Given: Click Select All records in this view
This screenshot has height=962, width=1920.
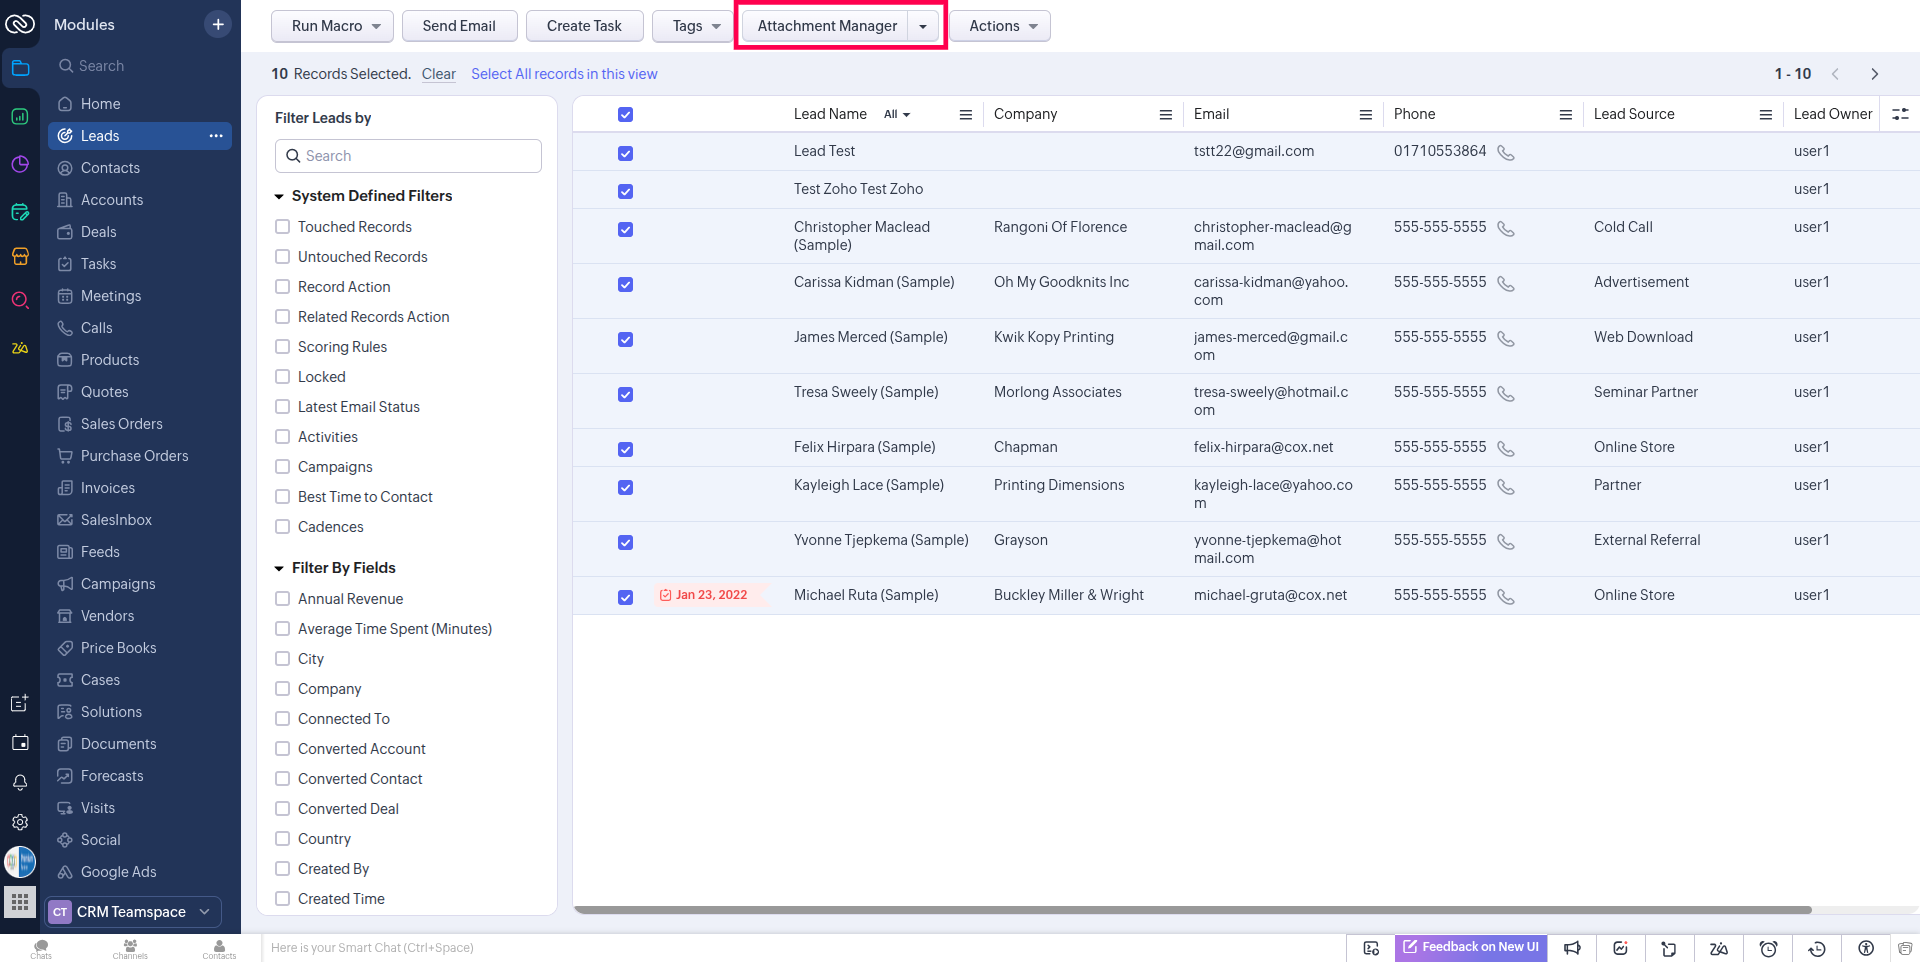Looking at the screenshot, I should (564, 74).
